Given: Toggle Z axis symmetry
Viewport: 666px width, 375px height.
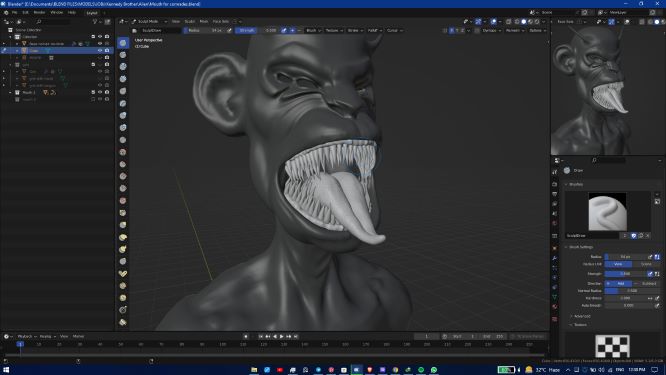Looking at the screenshot, I should (x=463, y=31).
